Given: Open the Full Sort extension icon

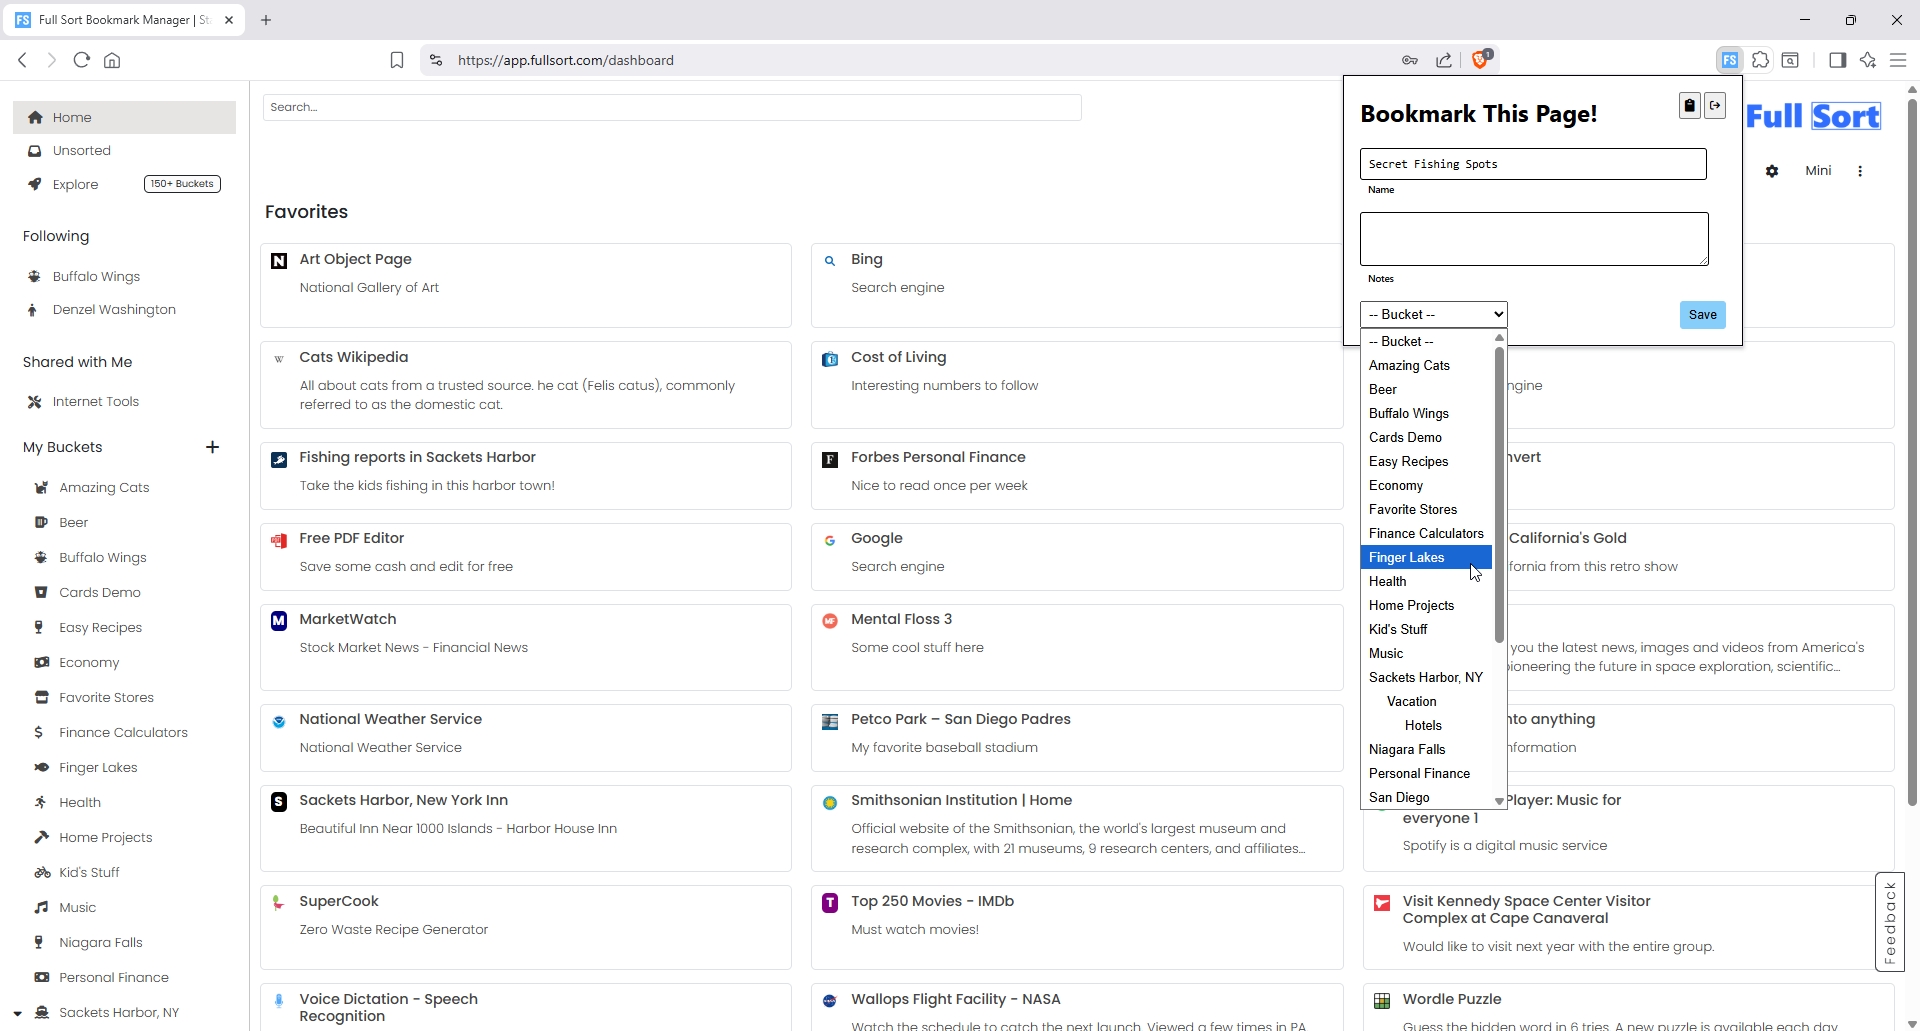Looking at the screenshot, I should (x=1729, y=60).
